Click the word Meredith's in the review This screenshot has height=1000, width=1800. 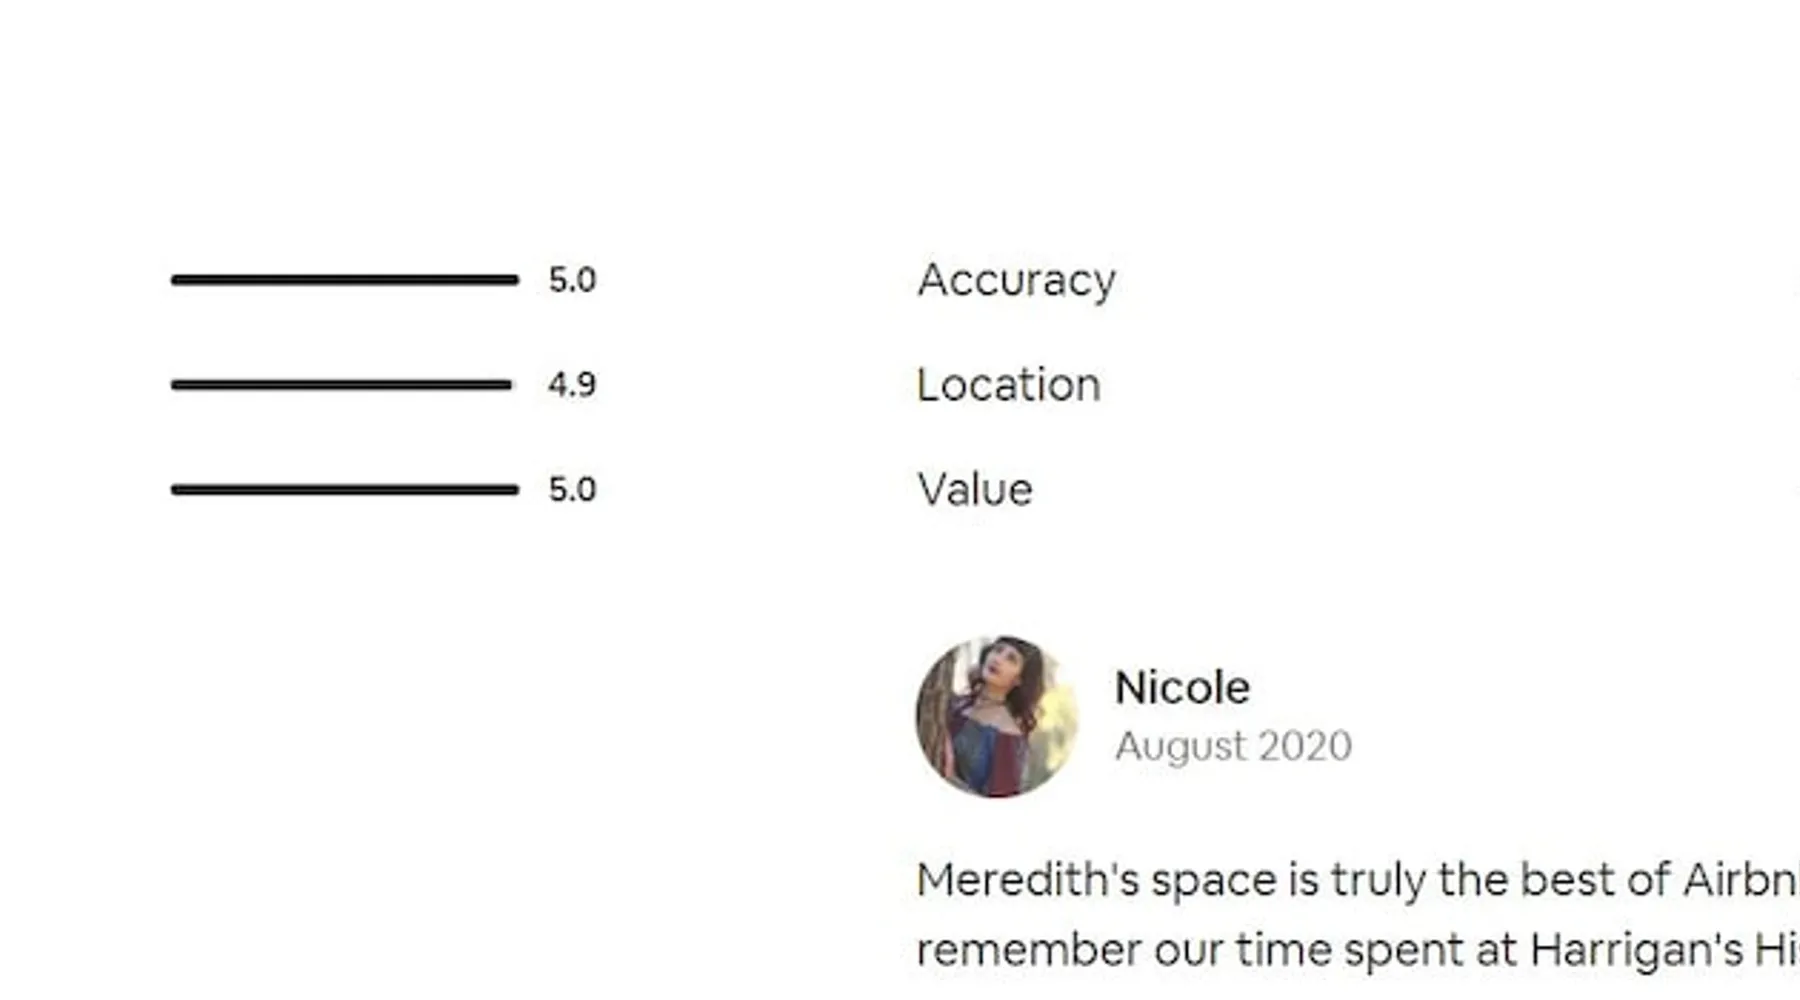point(1027,880)
